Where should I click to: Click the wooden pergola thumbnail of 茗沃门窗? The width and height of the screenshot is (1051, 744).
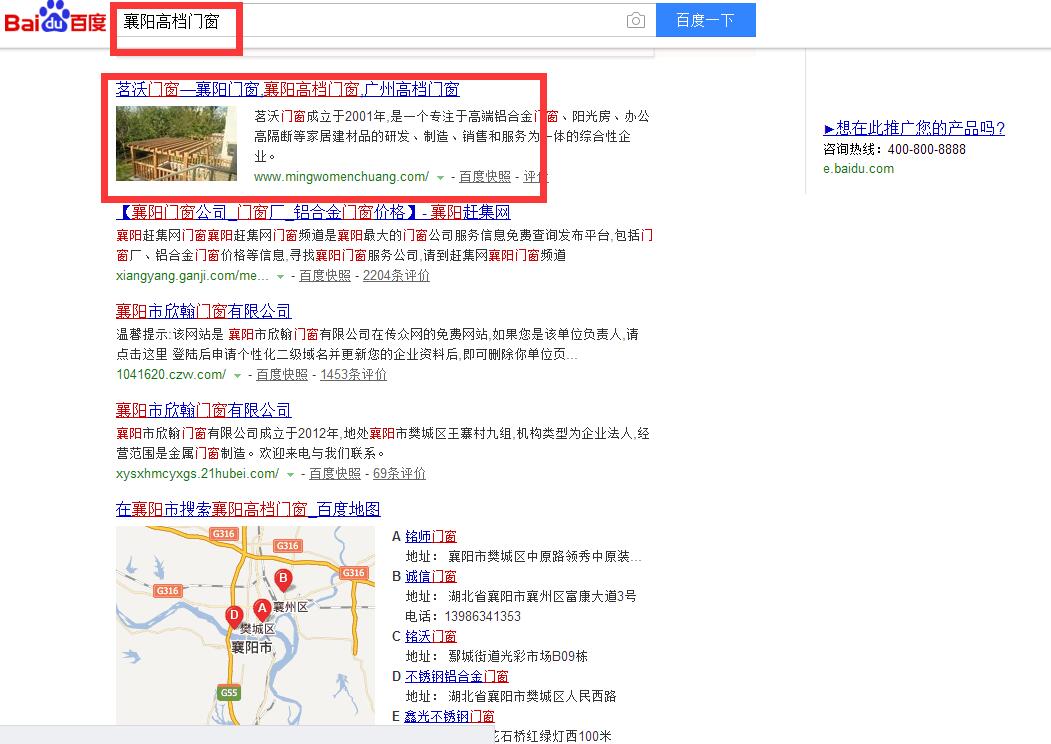click(x=176, y=143)
